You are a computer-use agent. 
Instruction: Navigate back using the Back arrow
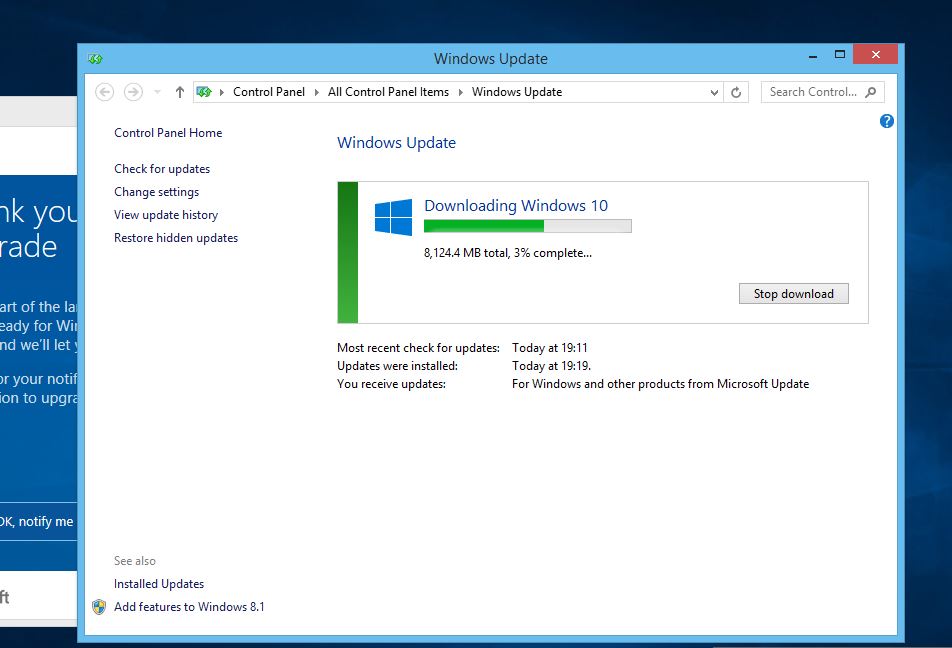104,91
